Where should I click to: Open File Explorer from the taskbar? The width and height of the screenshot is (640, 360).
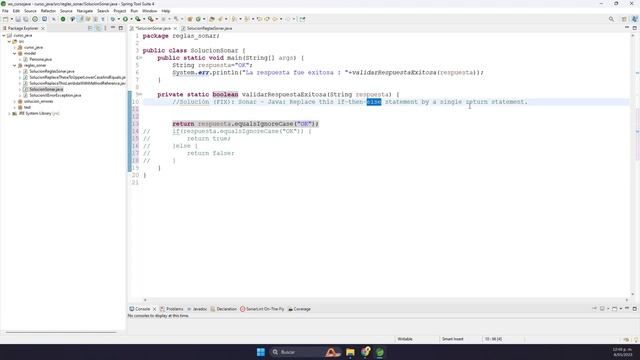350,352
